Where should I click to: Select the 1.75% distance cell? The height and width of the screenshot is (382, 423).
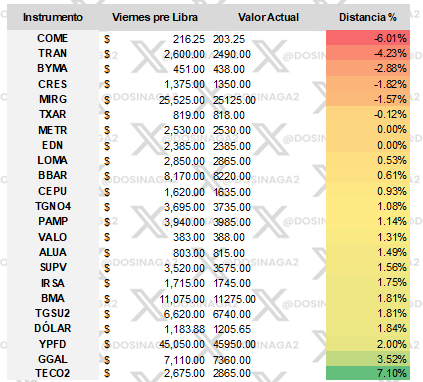tap(368, 283)
